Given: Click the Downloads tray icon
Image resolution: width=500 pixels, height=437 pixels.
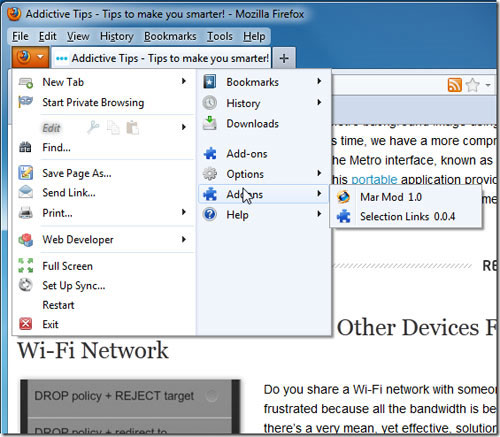Looking at the screenshot, I should click(x=210, y=123).
